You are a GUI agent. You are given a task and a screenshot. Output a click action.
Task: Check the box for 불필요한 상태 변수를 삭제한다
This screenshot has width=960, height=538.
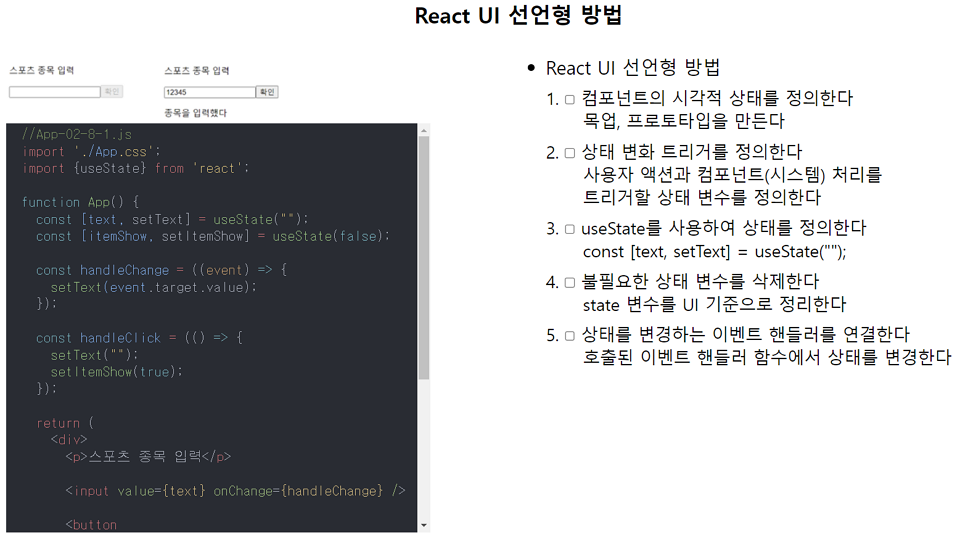click(569, 283)
